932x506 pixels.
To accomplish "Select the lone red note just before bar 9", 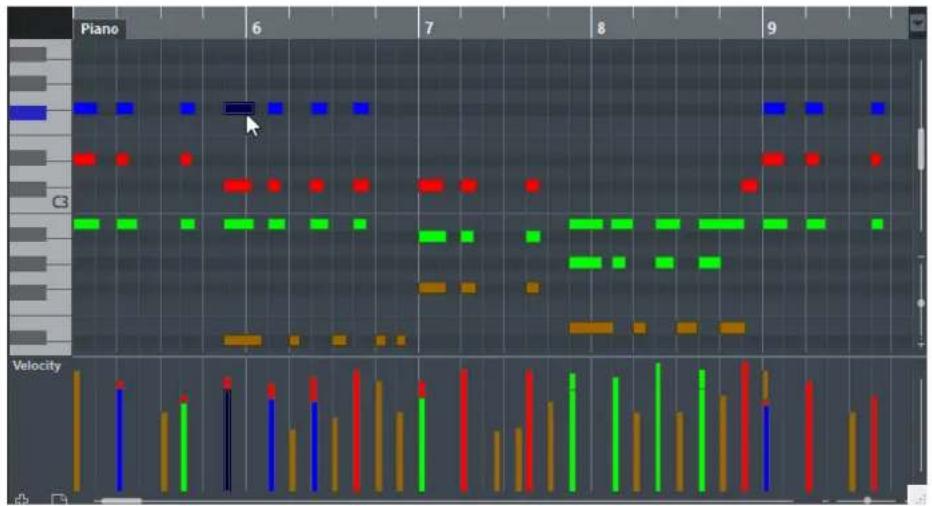I will [x=749, y=186].
